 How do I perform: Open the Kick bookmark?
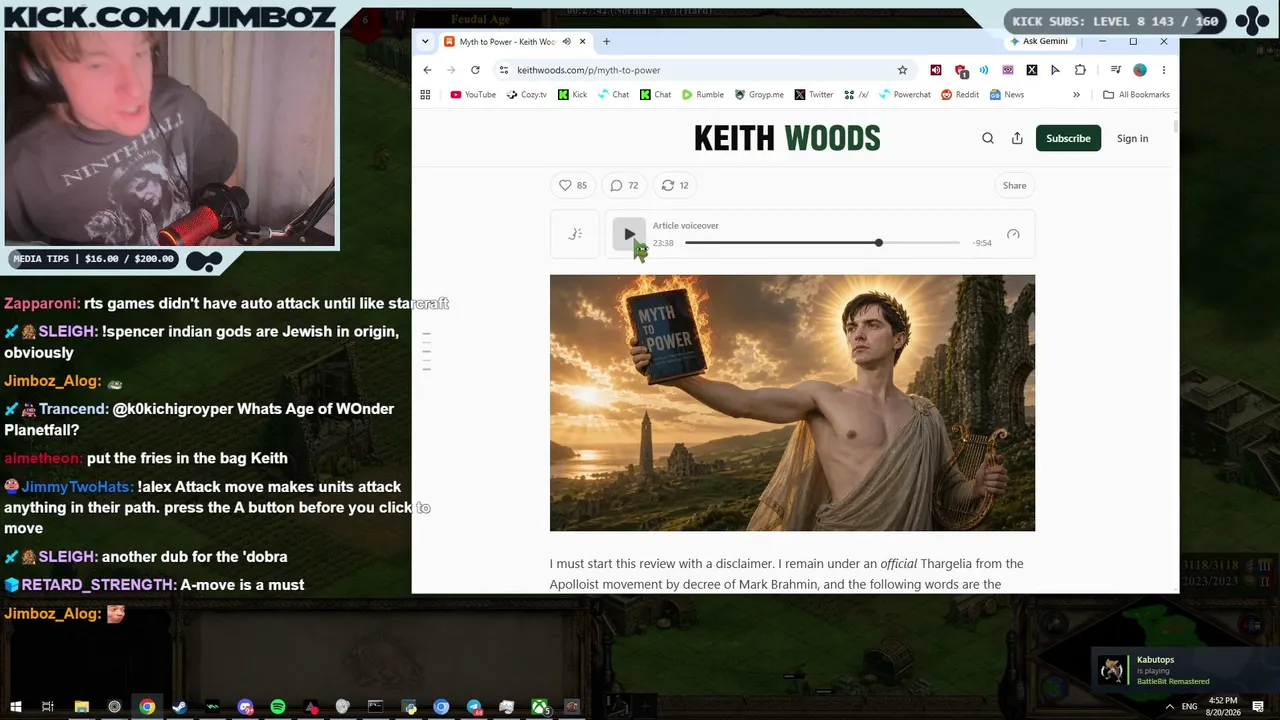pyautogui.click(x=573, y=95)
